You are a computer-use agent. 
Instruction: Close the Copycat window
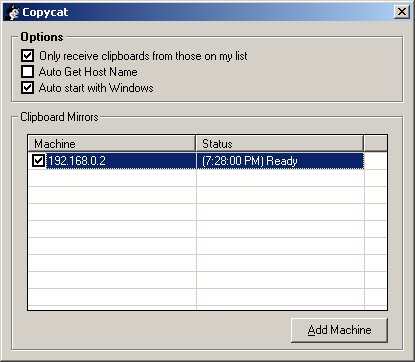402,12
